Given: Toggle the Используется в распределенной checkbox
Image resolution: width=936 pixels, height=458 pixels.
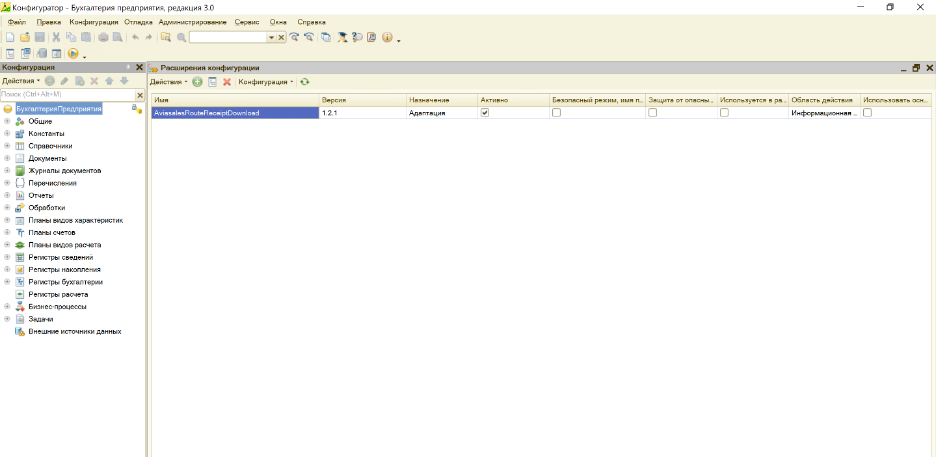Looking at the screenshot, I should (x=724, y=112).
